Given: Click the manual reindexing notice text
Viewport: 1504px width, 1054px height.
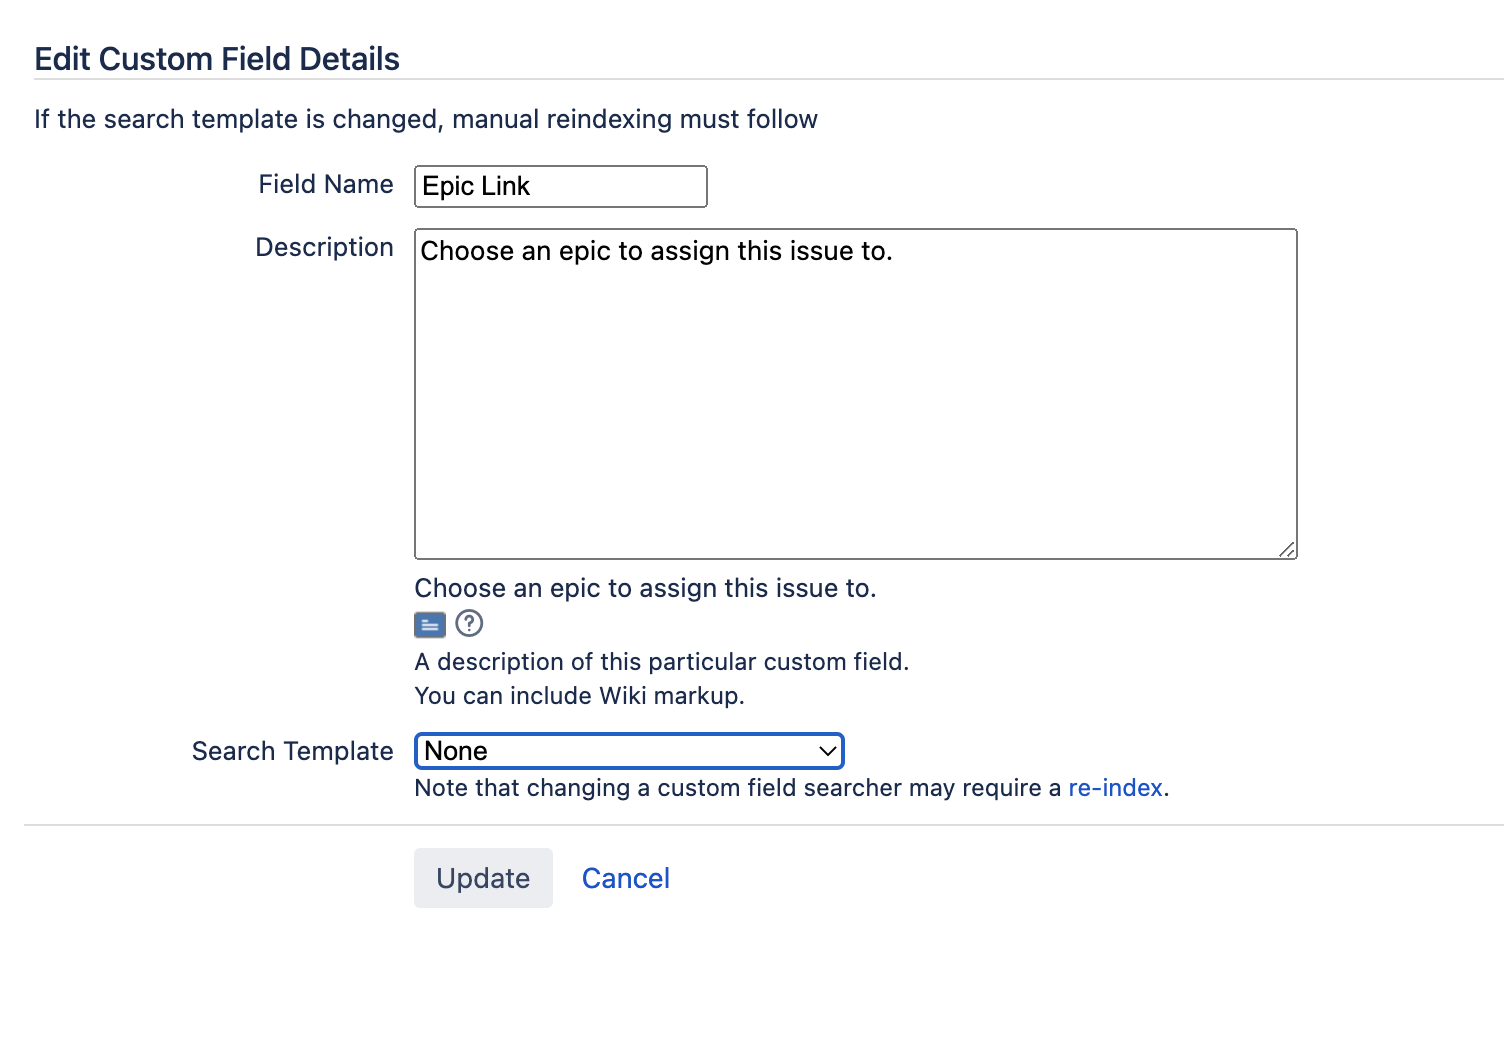Looking at the screenshot, I should (426, 119).
